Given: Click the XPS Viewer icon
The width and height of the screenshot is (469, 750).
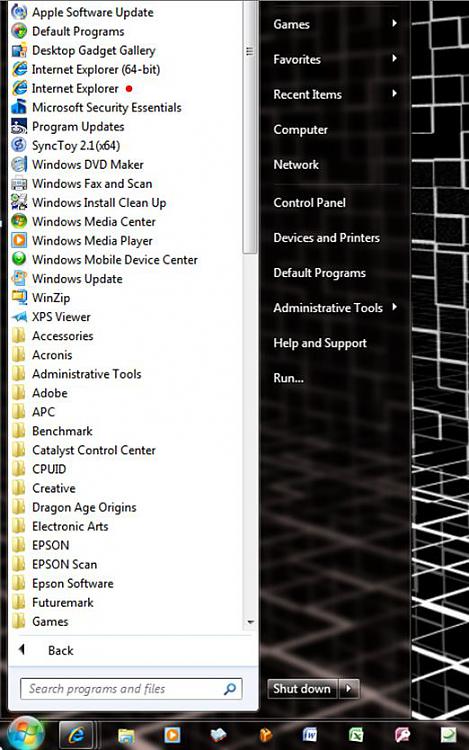Looking at the screenshot, I should [x=19, y=317].
